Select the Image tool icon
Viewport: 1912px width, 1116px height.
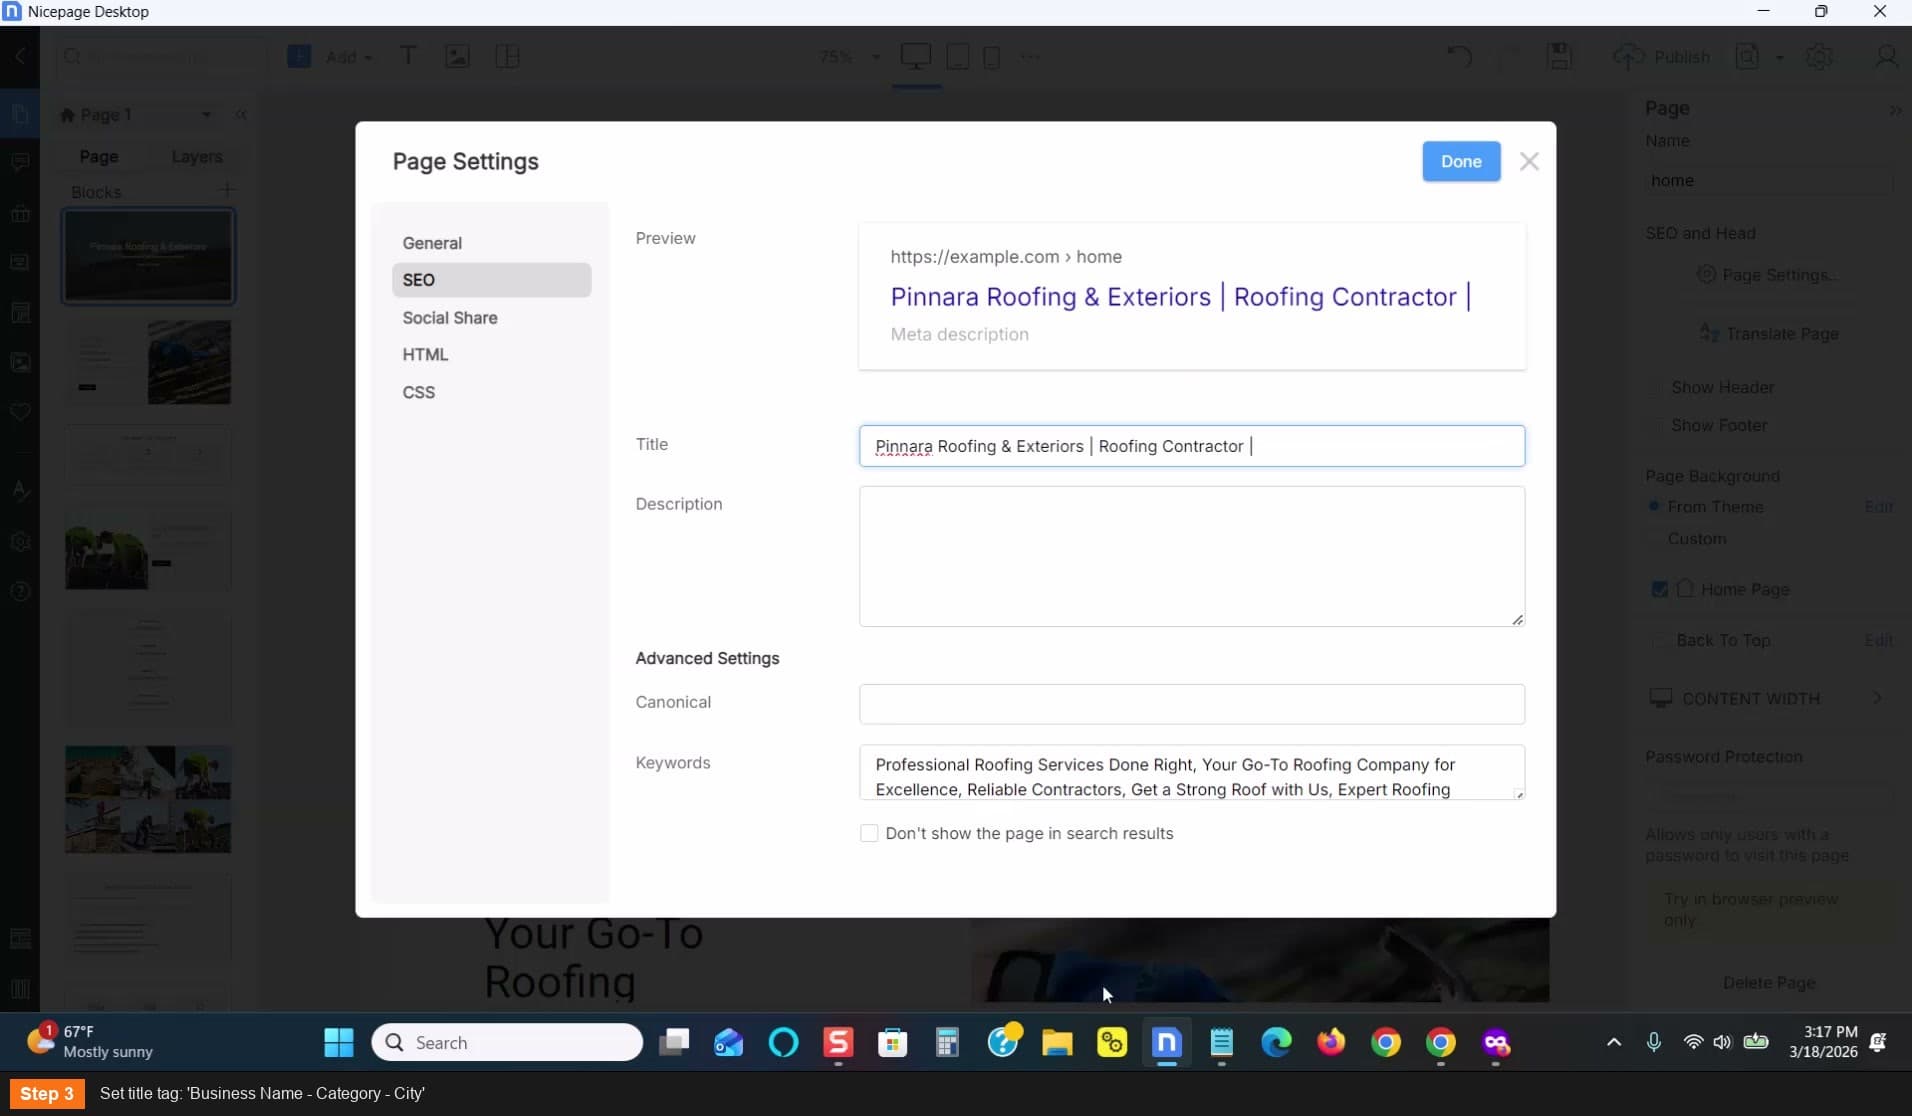[x=457, y=56]
